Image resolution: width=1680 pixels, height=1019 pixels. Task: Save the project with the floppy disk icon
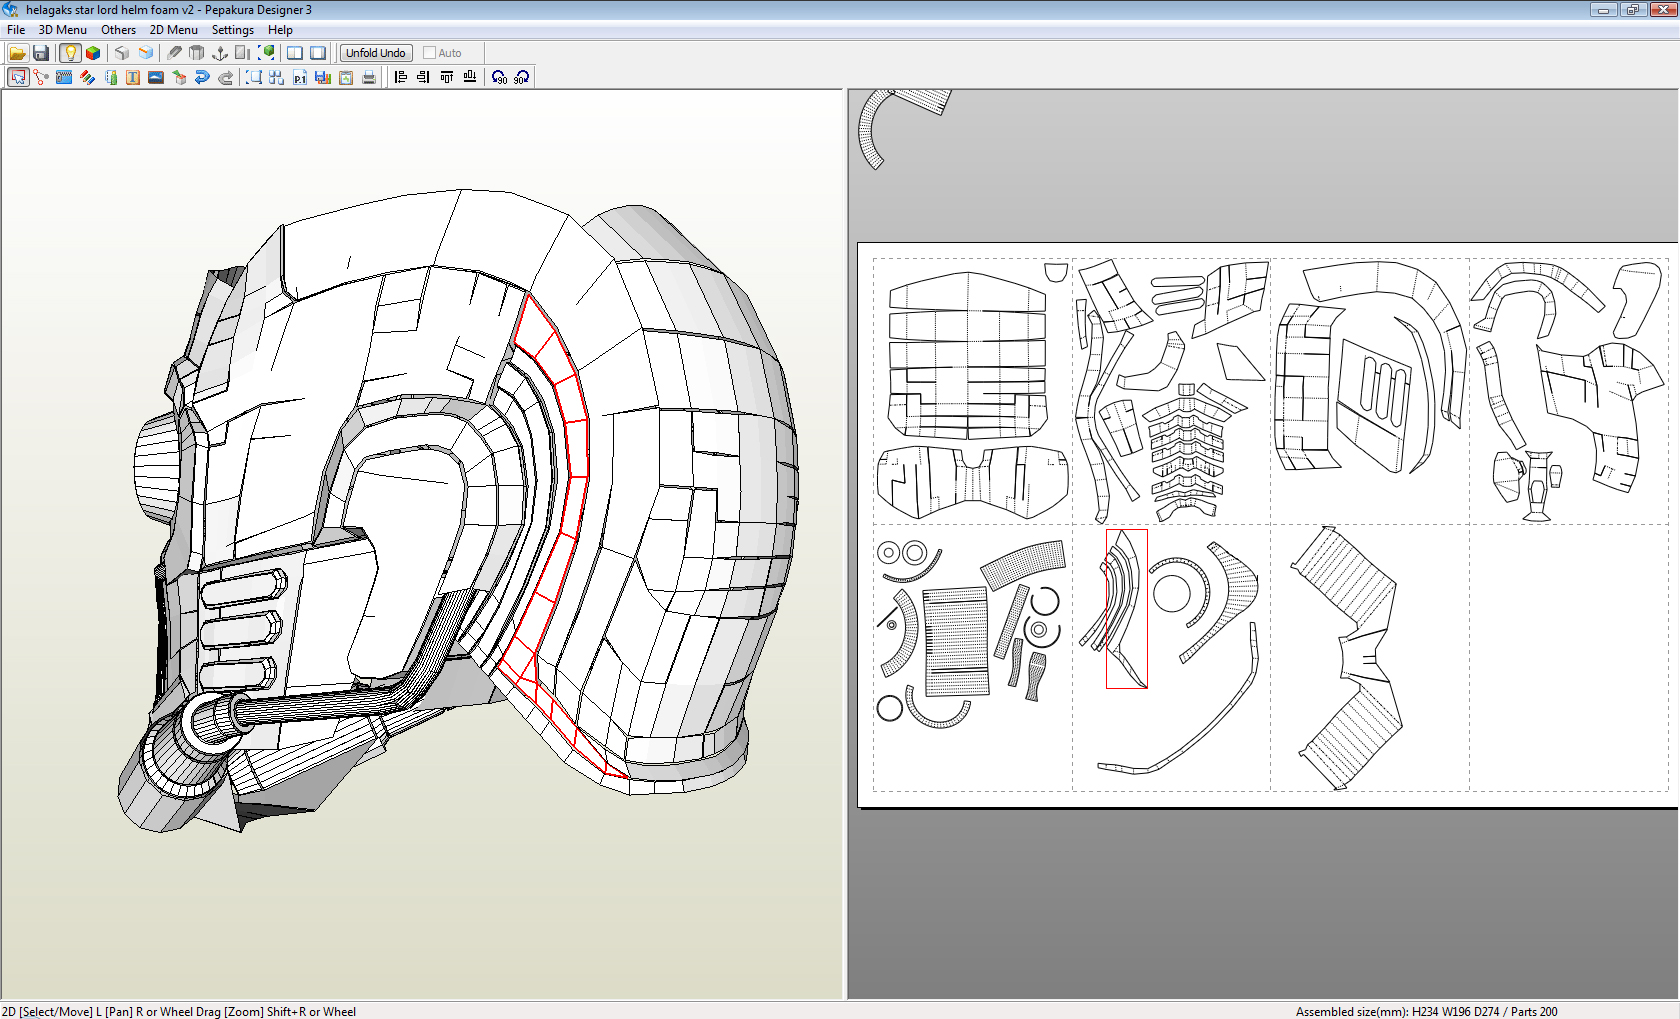point(41,53)
